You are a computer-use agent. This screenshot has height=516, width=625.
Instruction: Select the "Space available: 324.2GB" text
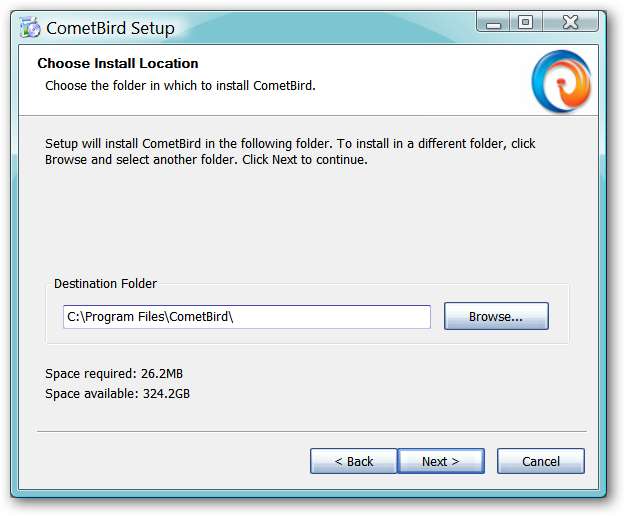pyautogui.click(x=117, y=393)
